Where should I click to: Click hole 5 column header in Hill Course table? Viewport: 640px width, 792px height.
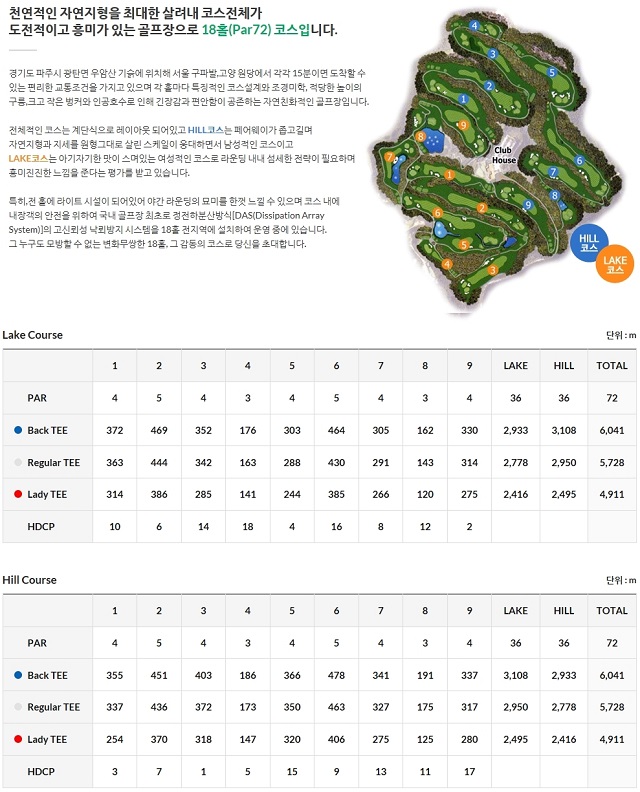(x=292, y=611)
